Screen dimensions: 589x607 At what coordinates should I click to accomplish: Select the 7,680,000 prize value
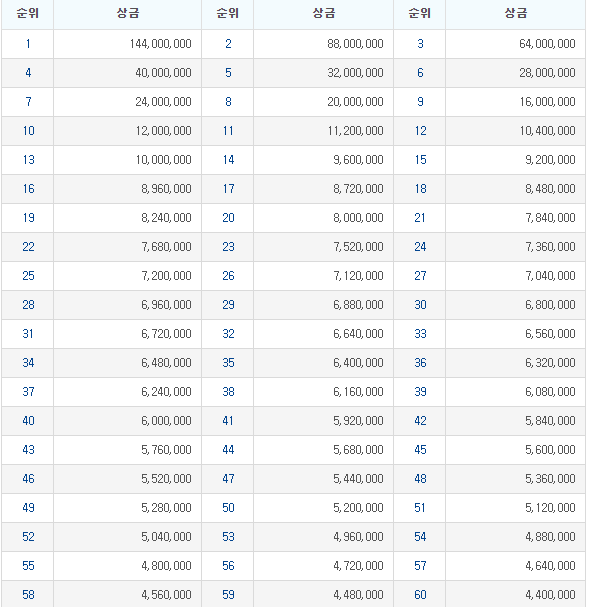(x=166, y=247)
